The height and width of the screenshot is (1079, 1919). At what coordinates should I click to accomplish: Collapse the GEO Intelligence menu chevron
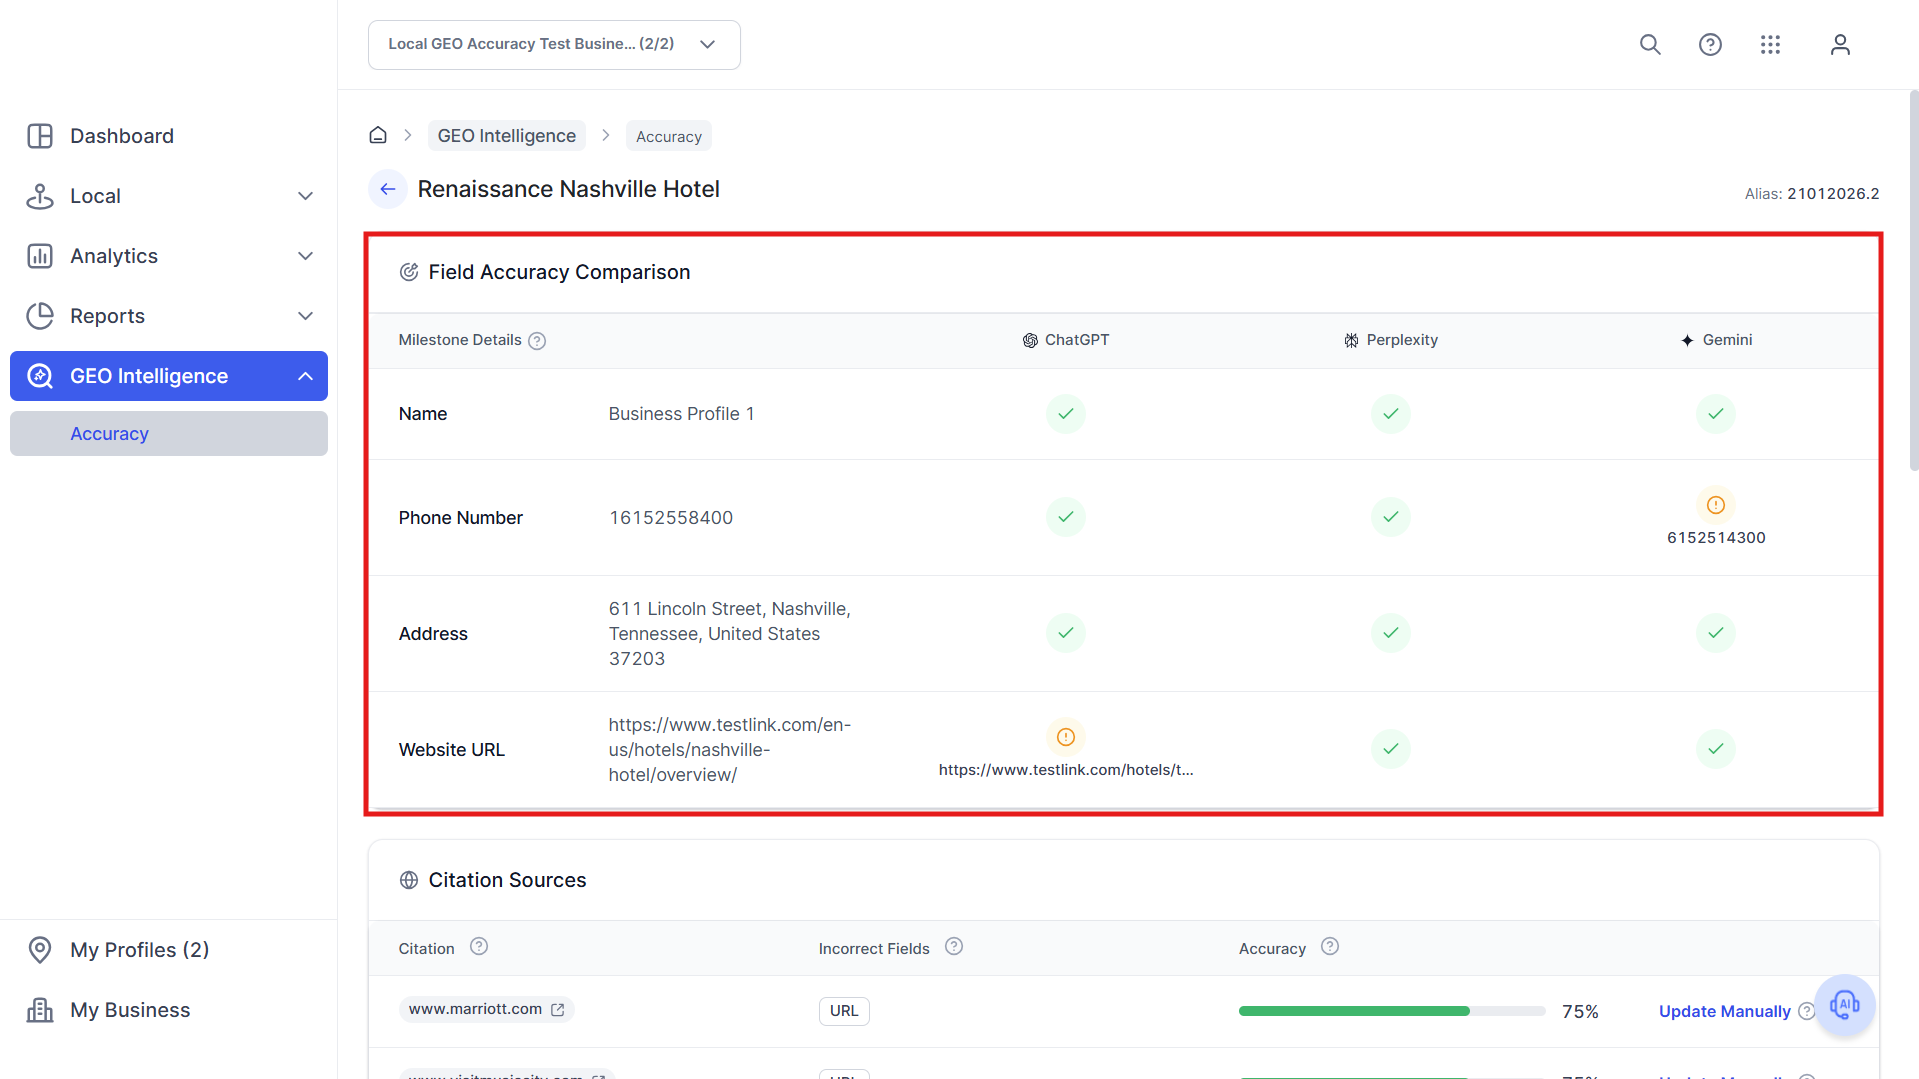[x=306, y=376]
